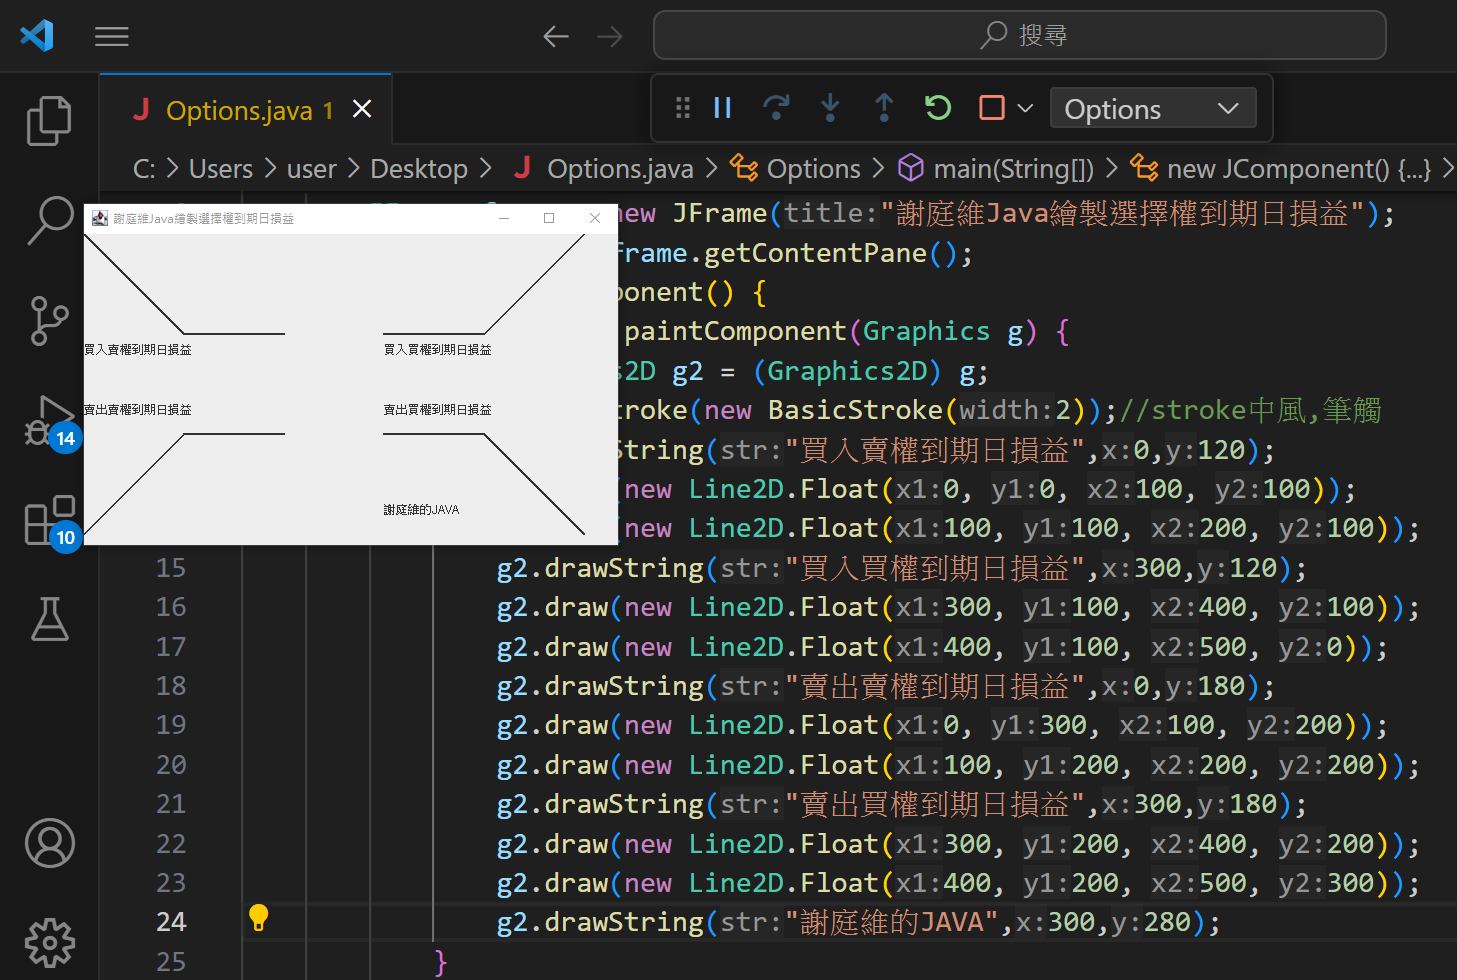The height and width of the screenshot is (980, 1457).
Task: Go forward with the right arrow
Action: click(610, 37)
